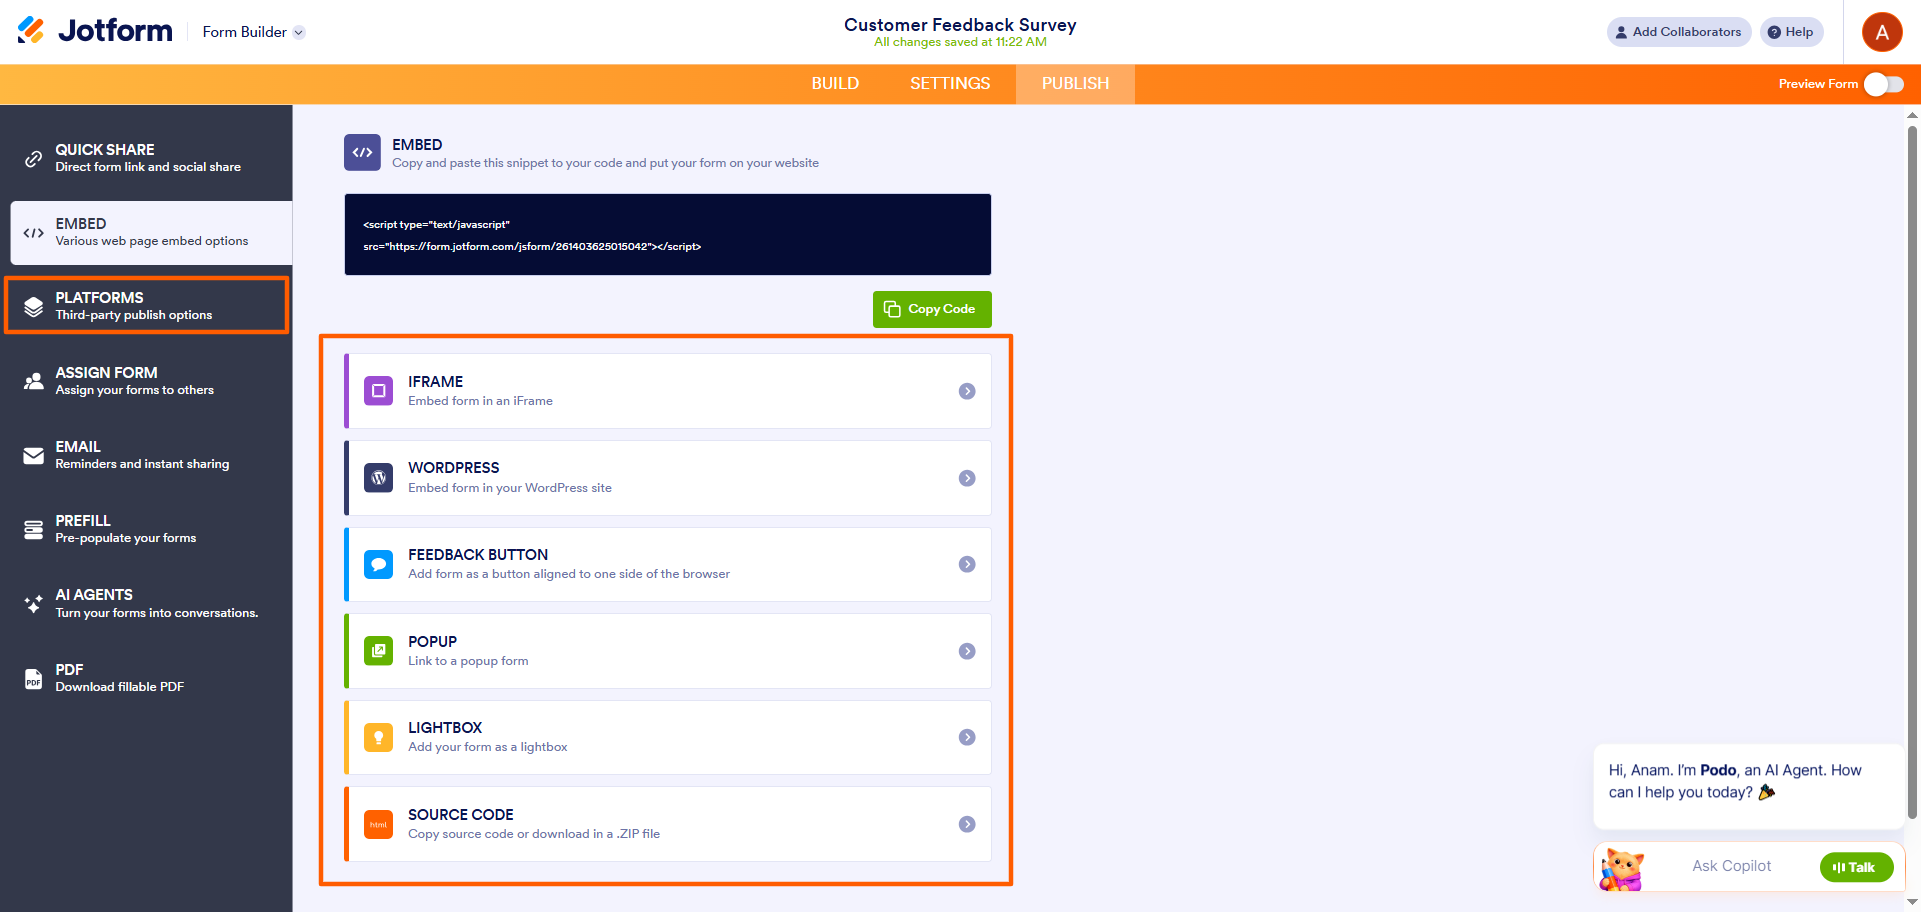This screenshot has width=1921, height=912.
Task: Click the Assign Form people icon
Action: pyautogui.click(x=33, y=381)
